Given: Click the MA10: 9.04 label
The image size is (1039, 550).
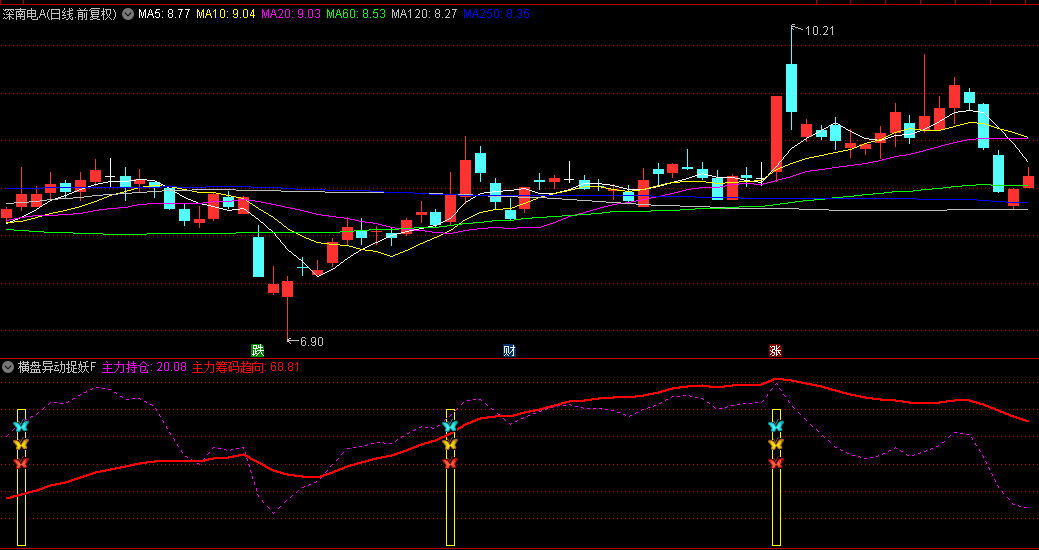Looking at the screenshot, I should pyautogui.click(x=226, y=14).
